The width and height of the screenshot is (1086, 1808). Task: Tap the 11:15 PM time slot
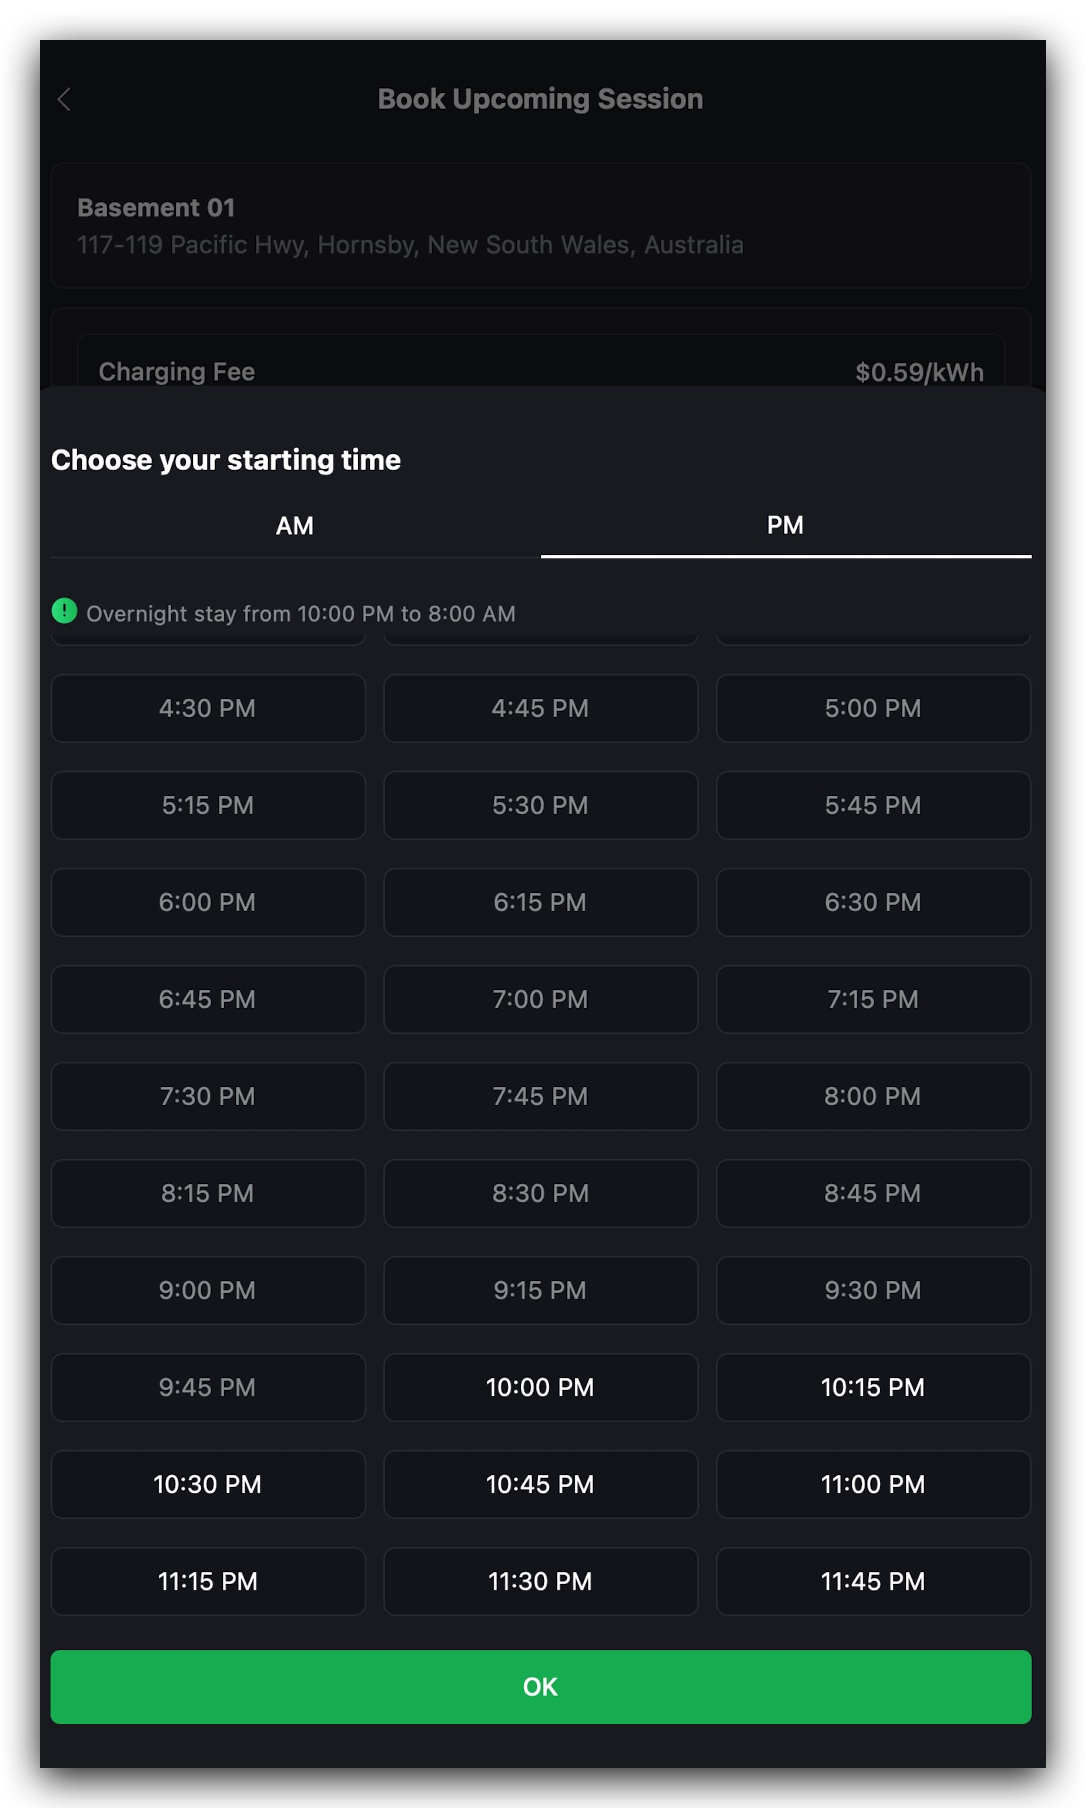[x=208, y=1581]
